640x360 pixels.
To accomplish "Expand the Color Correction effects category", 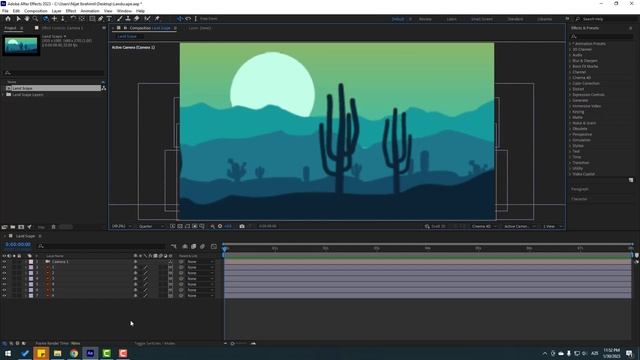I will [x=570, y=83].
